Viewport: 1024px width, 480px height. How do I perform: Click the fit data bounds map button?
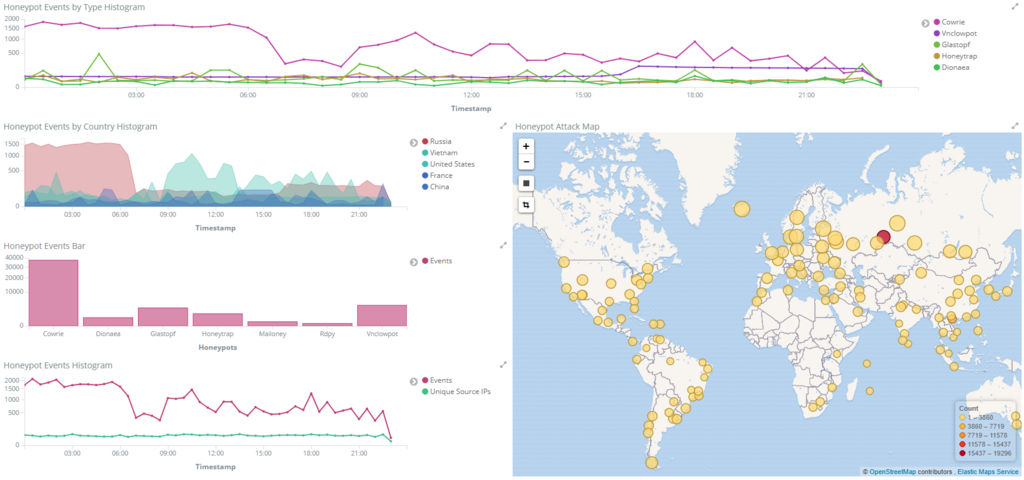click(x=526, y=204)
